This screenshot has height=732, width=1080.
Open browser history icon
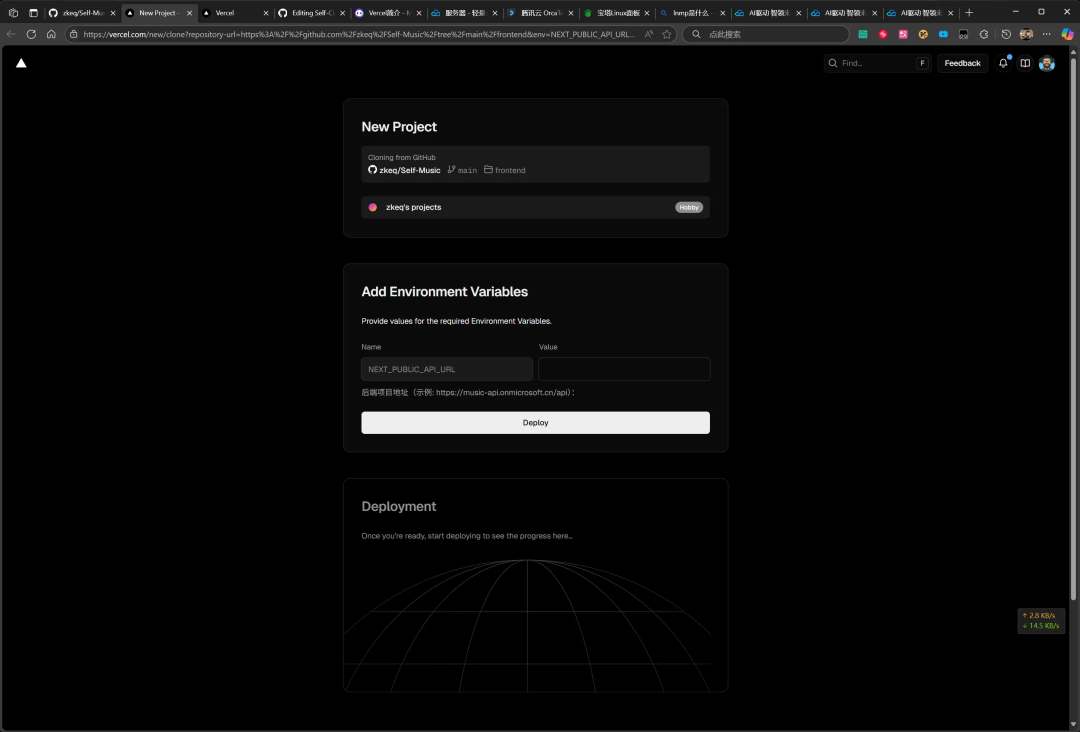point(1006,34)
